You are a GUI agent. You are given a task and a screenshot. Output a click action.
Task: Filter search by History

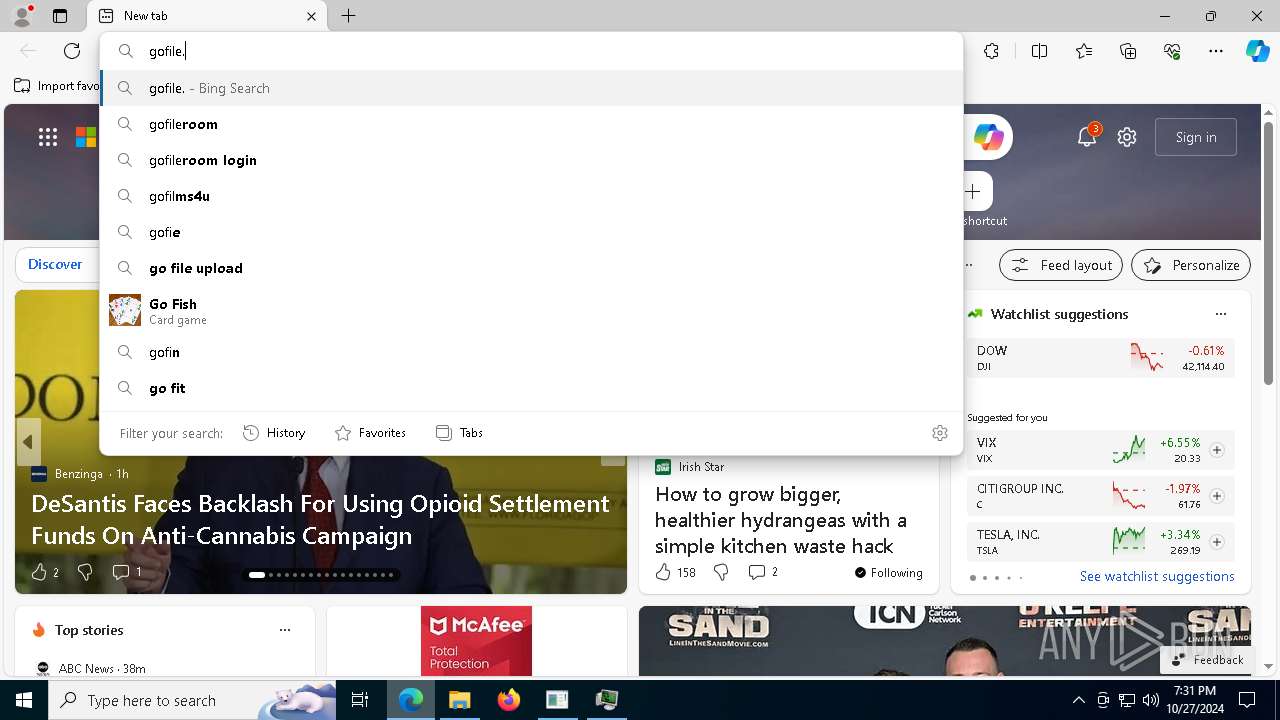(274, 433)
